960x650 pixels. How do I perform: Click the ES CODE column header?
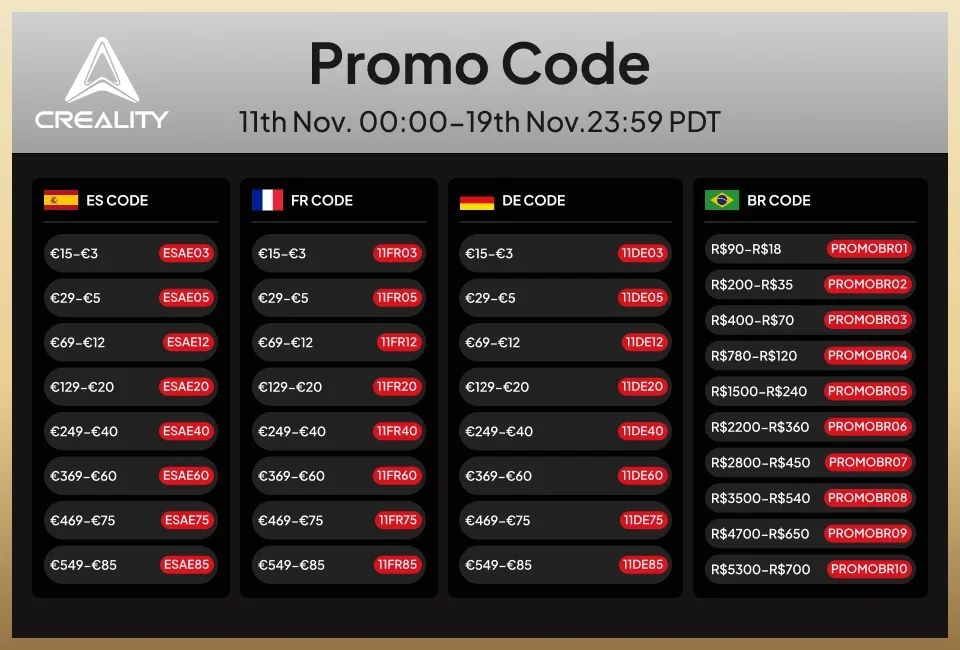[117, 200]
